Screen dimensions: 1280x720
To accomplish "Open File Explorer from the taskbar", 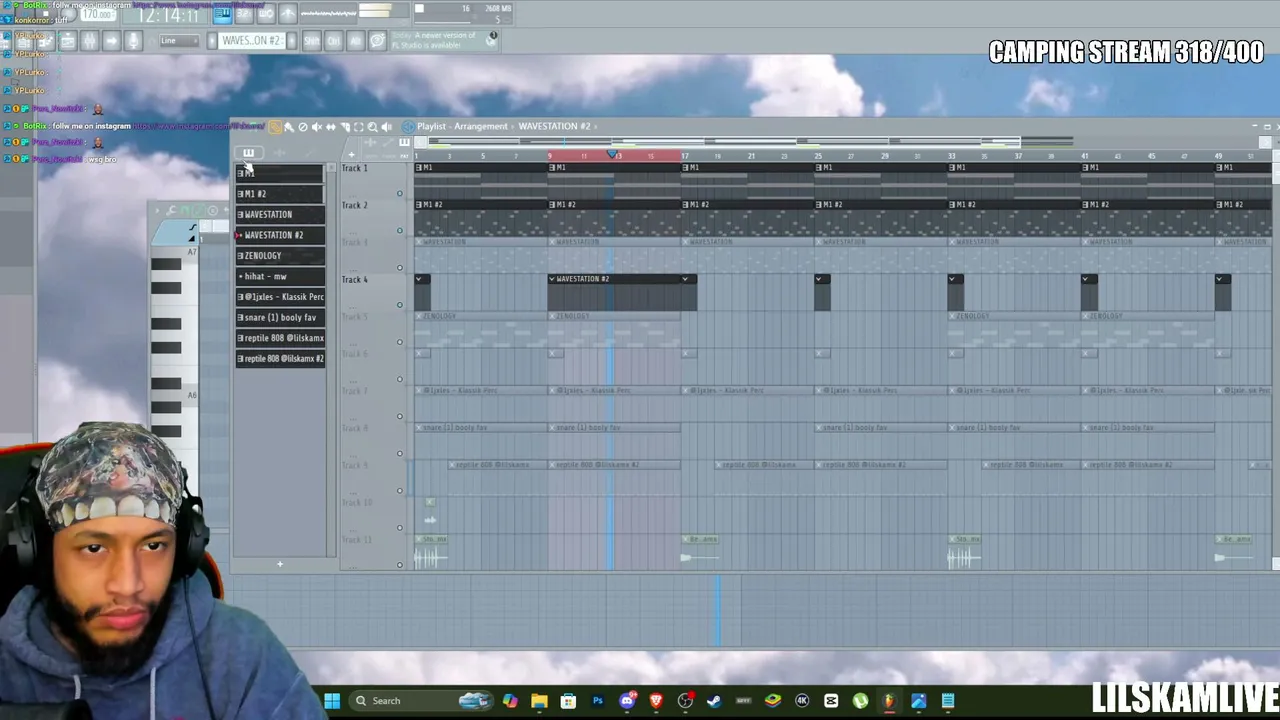I will pos(539,701).
